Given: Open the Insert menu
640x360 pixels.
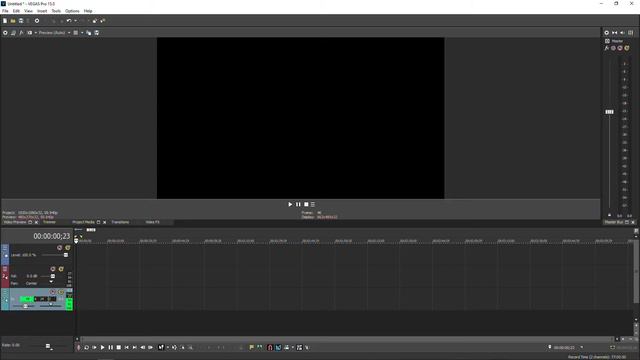Looking at the screenshot, I should click(x=42, y=11).
